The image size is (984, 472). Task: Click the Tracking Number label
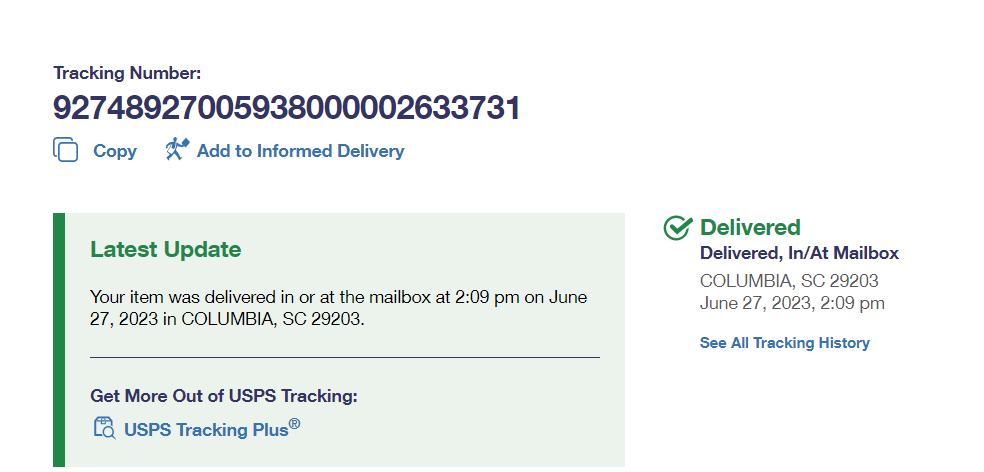(127, 73)
